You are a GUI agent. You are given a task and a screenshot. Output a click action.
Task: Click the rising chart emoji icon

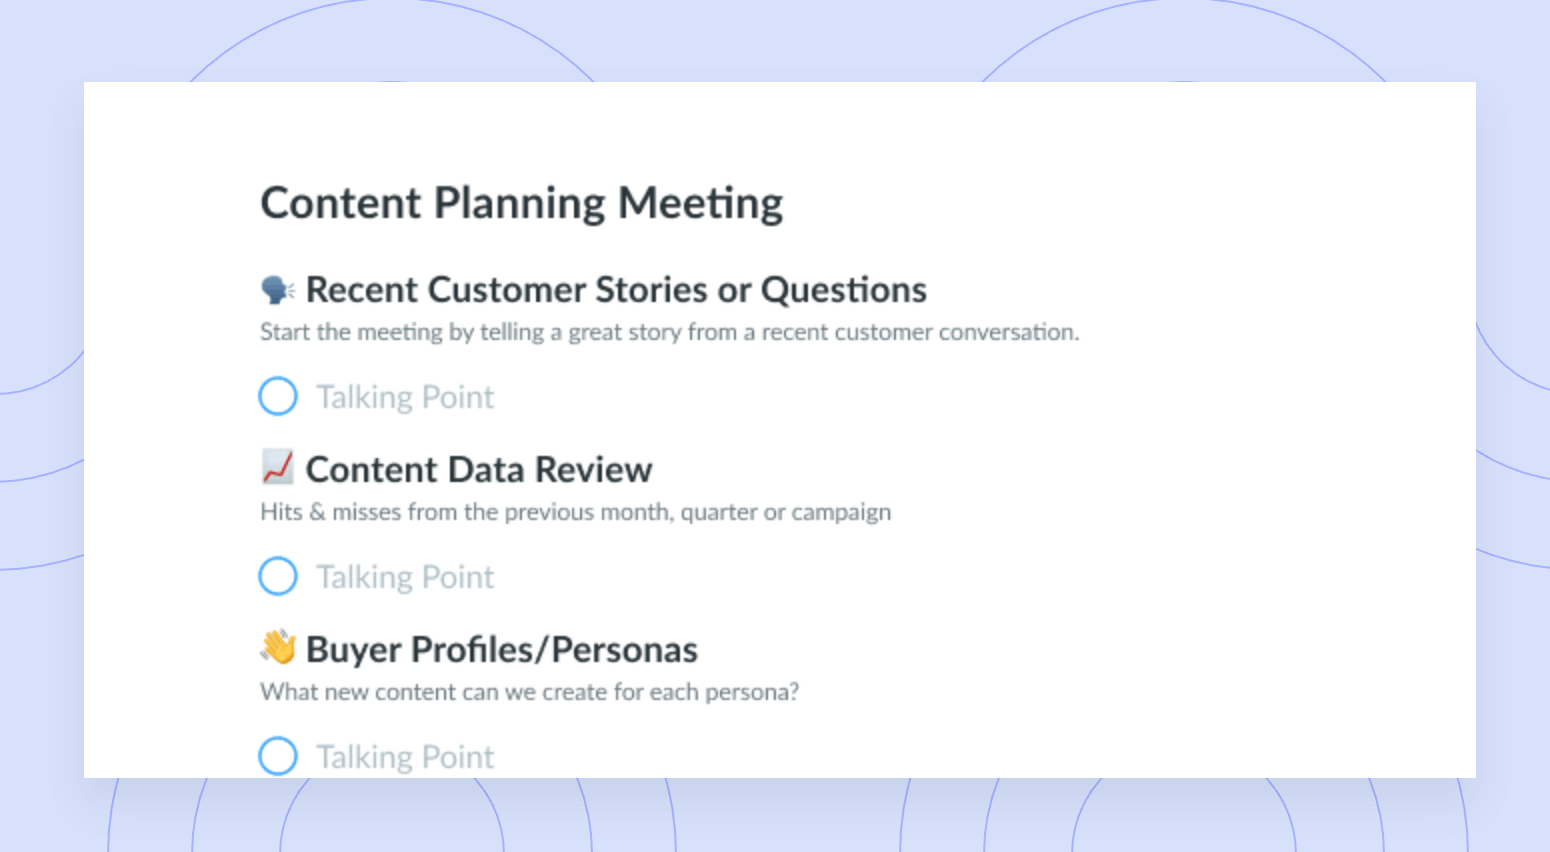(x=277, y=467)
